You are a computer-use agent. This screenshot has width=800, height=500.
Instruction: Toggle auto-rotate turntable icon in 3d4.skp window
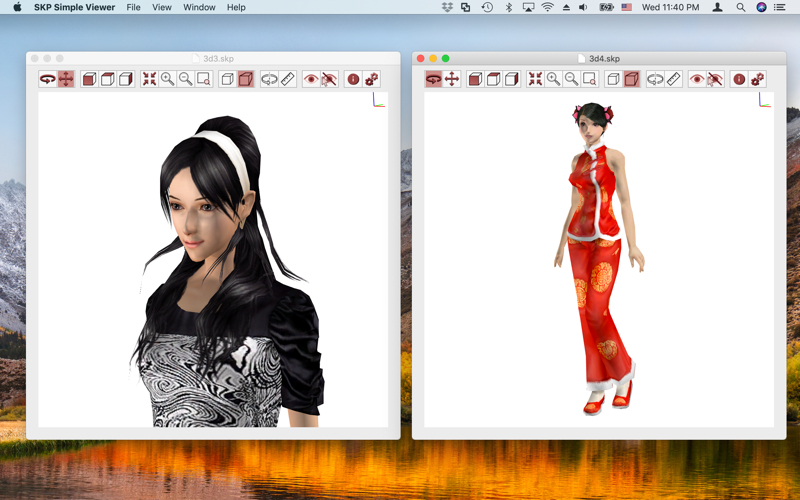coord(655,79)
